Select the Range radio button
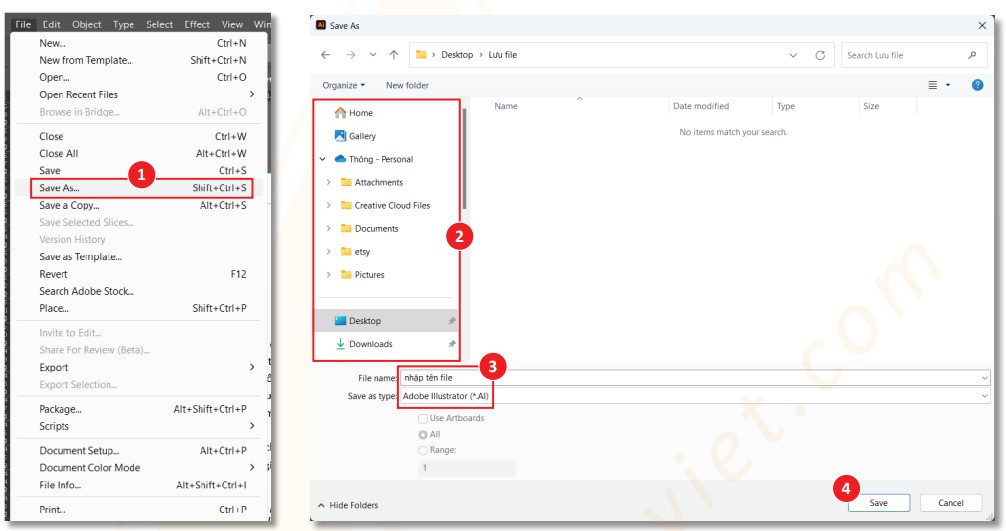Screen dimensions: 1006x531 coord(423,450)
